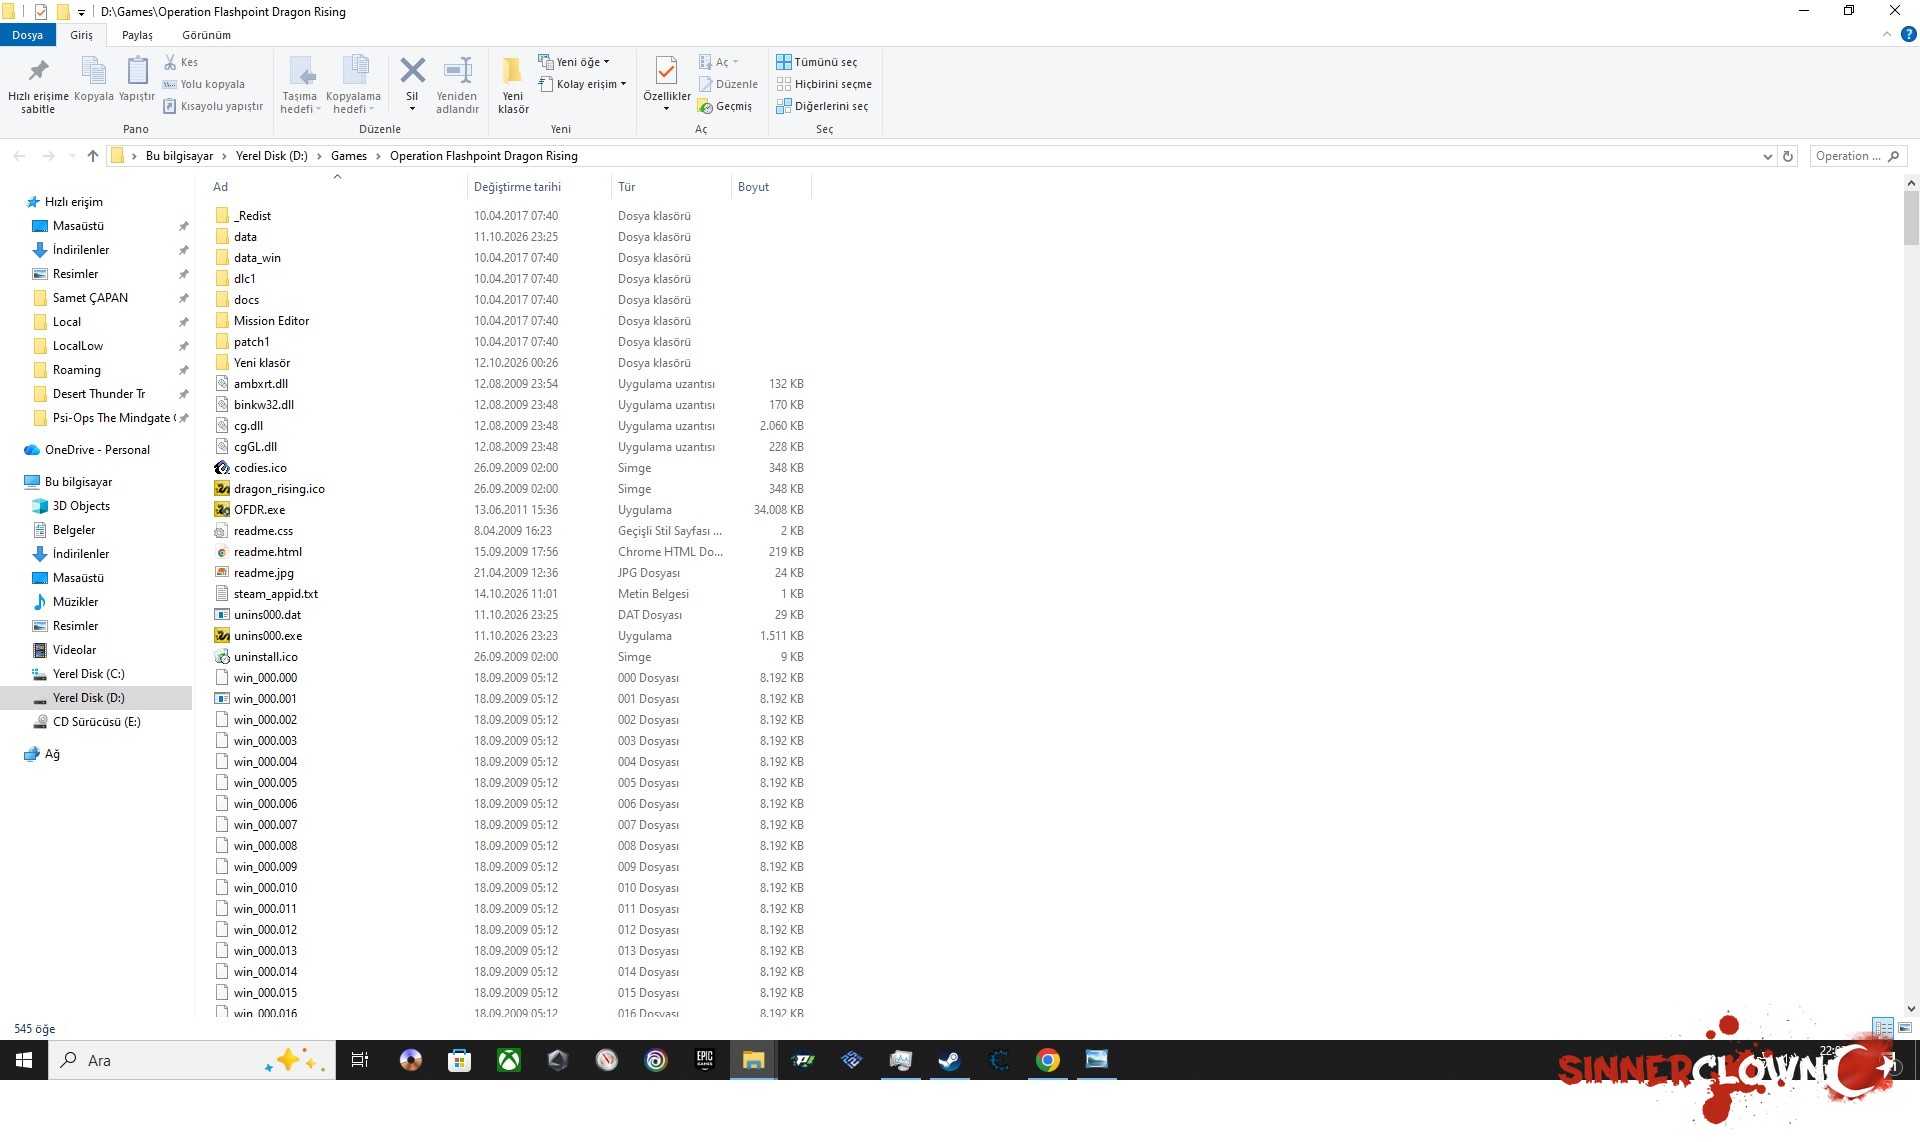Open the Kolay erişim dropdown
The width and height of the screenshot is (1920, 1142).
coord(582,84)
